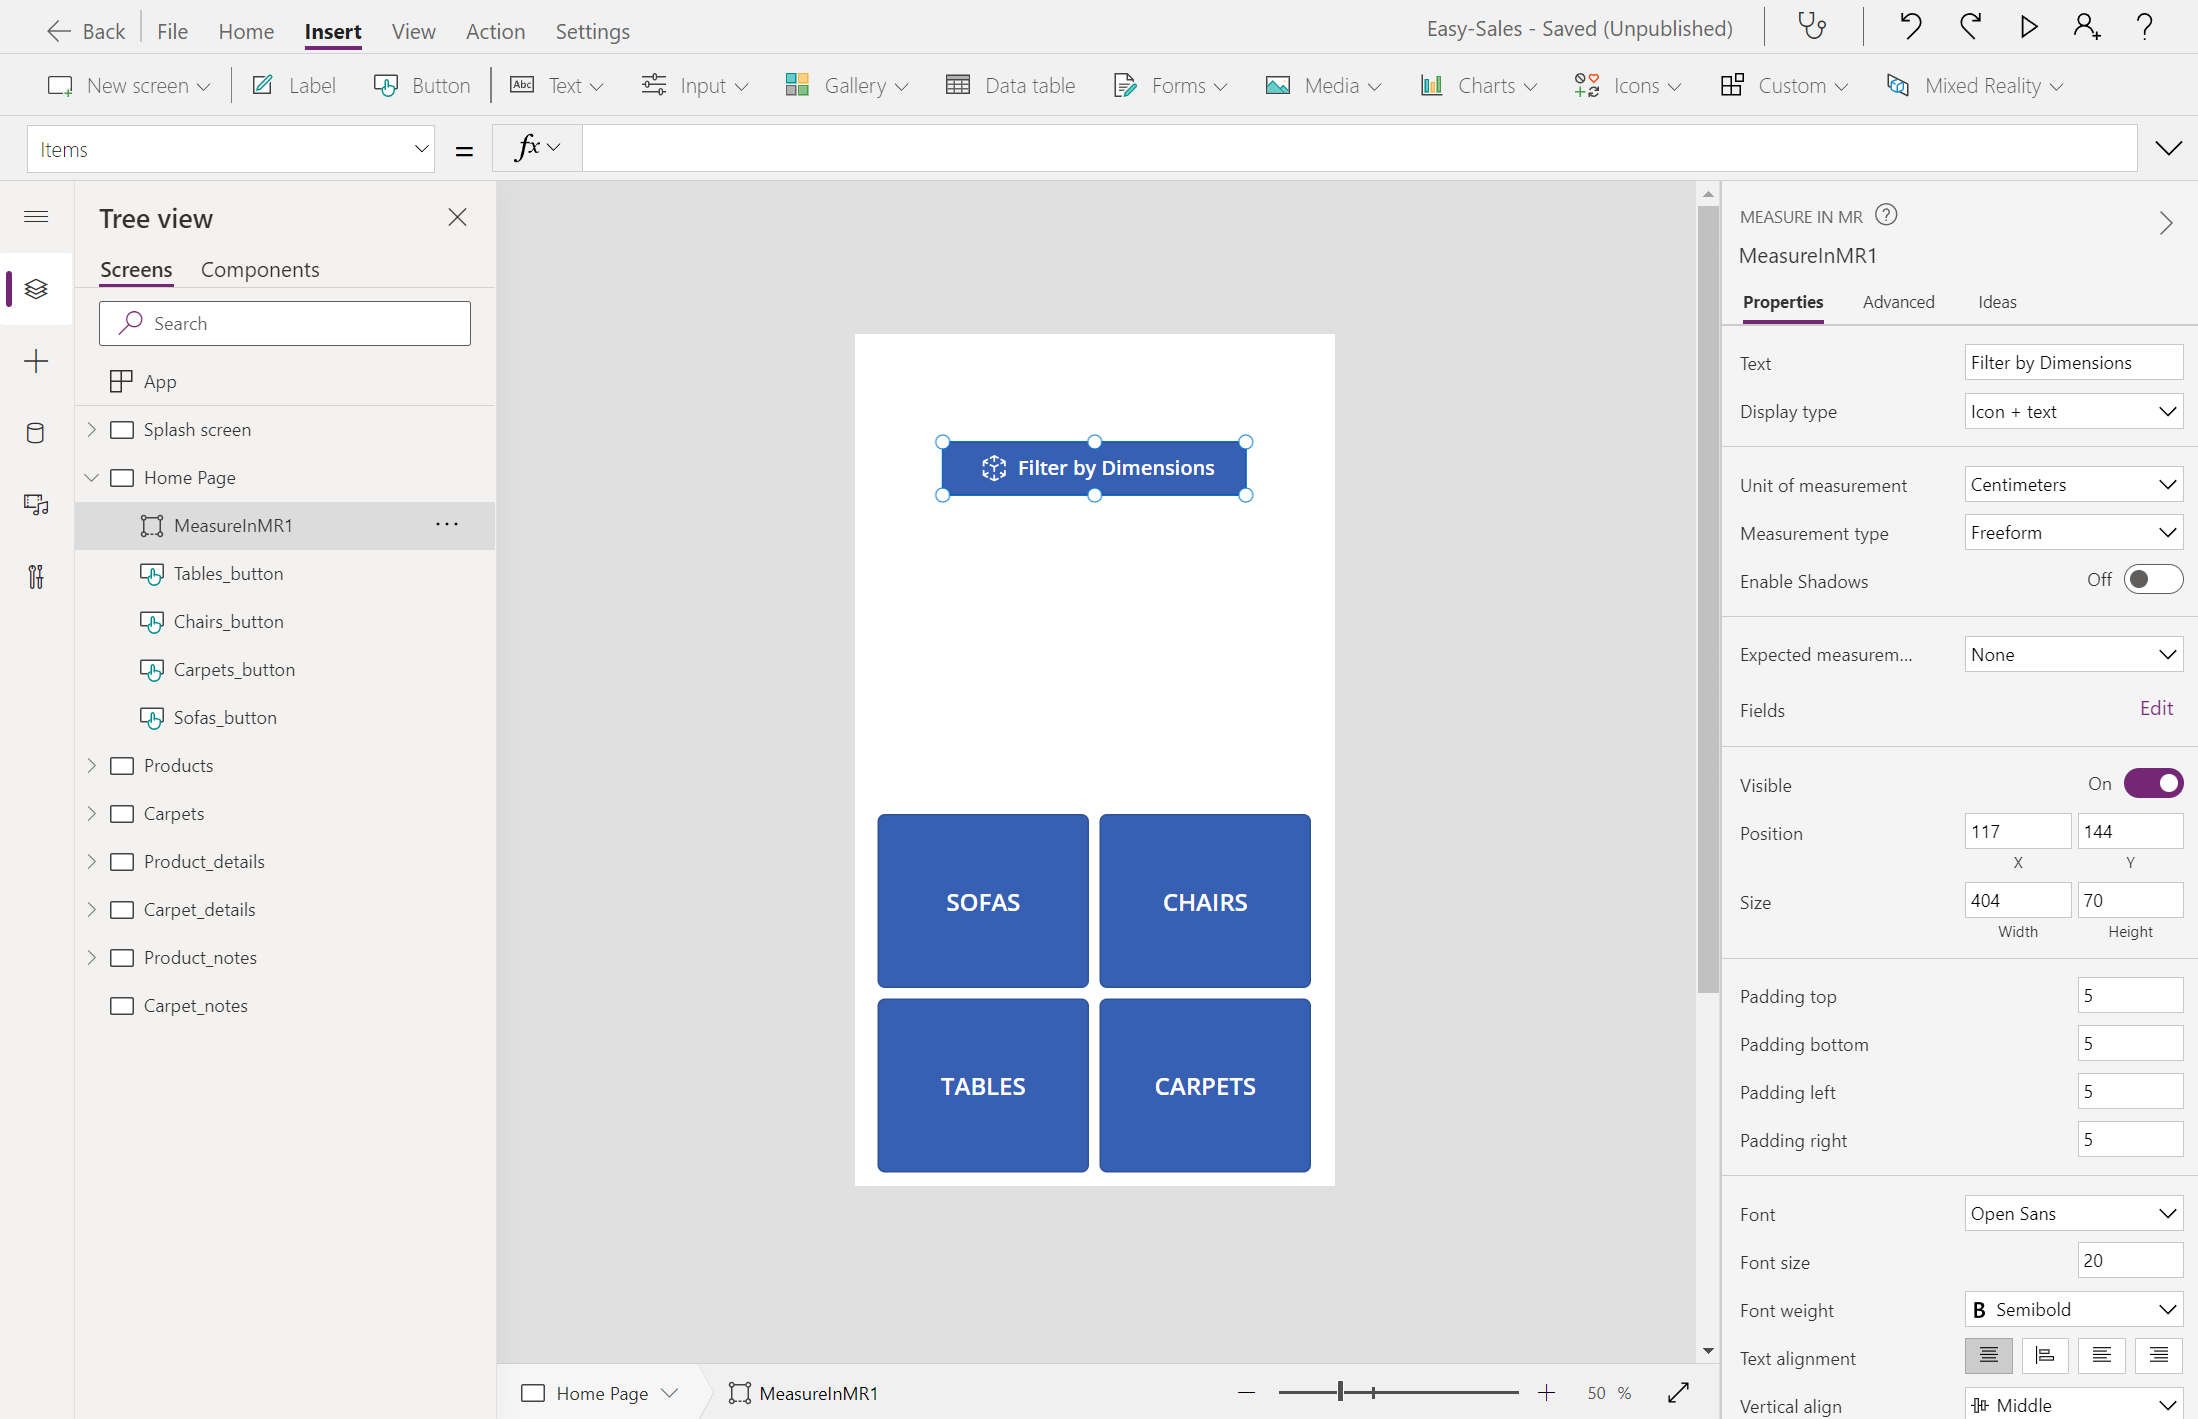
Task: Click the Fit to window expand icon
Action: [x=1679, y=1392]
